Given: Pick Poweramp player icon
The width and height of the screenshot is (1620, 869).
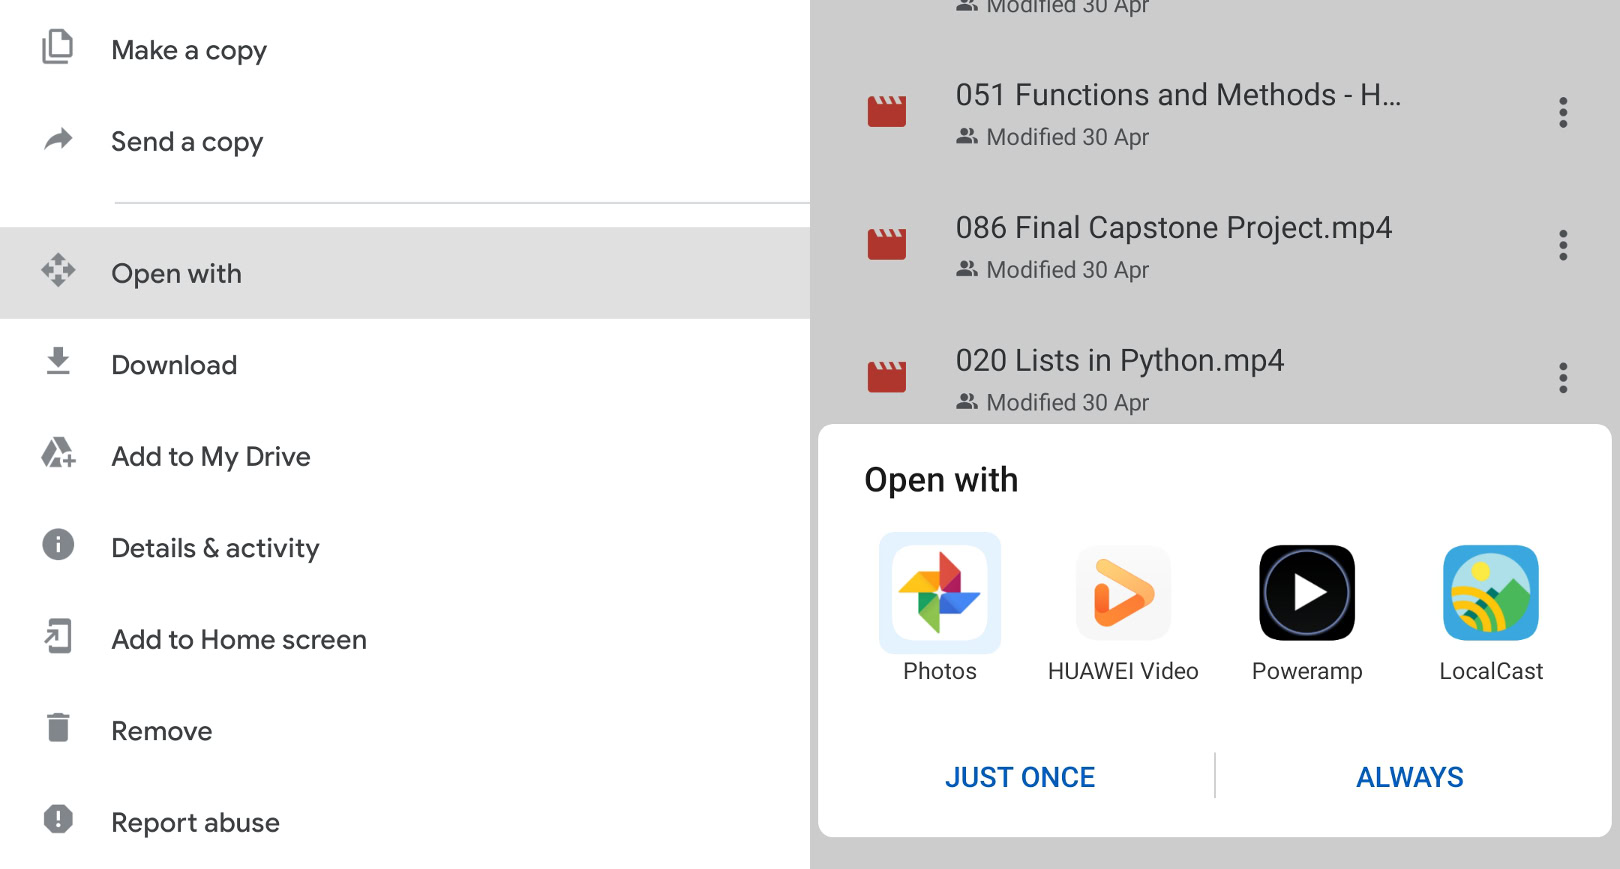Looking at the screenshot, I should 1306,593.
